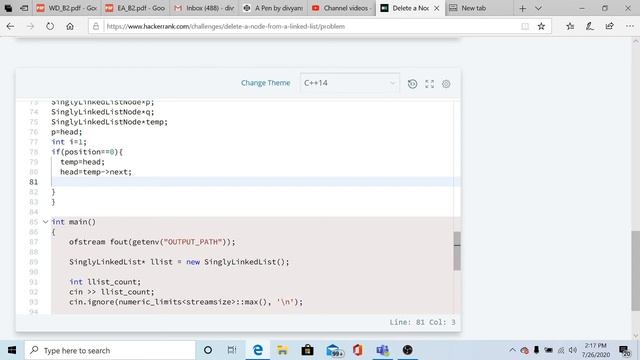Open reading view in address bar
640x360 pixels.
(525, 26)
